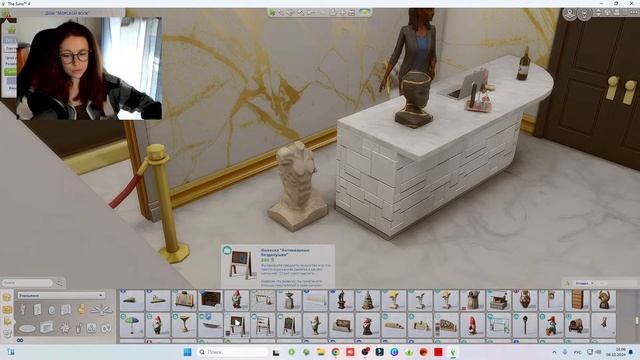
Task: Pick the stone birdbath pedestal in the second catalog row
Action: point(184,325)
